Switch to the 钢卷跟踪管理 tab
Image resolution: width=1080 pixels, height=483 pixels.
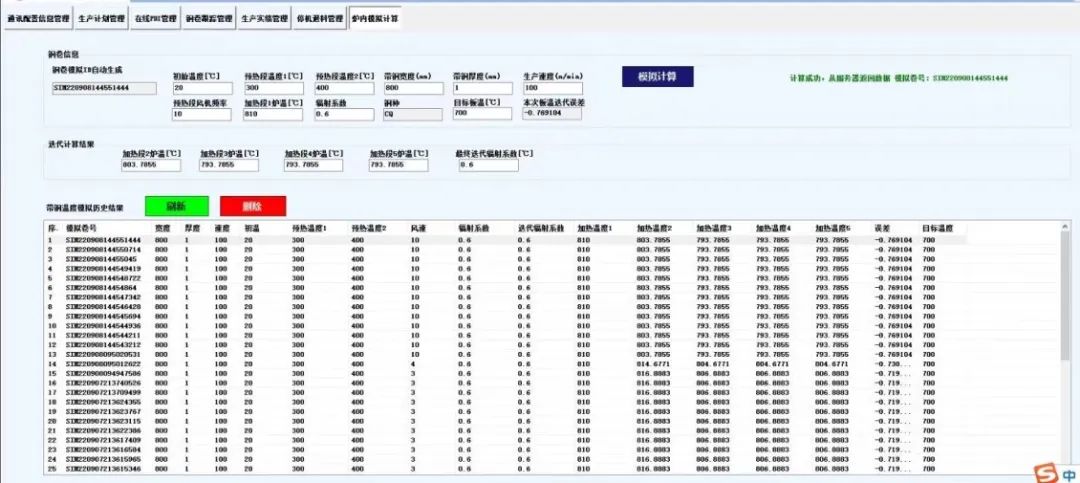click(209, 19)
